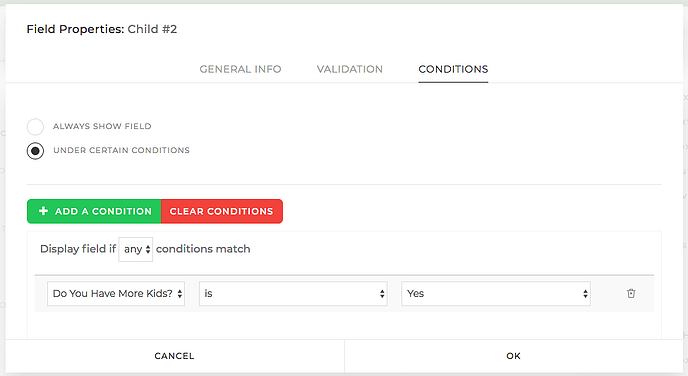Click the arrows on the Yes dropdown
The image size is (688, 376).
(x=585, y=294)
